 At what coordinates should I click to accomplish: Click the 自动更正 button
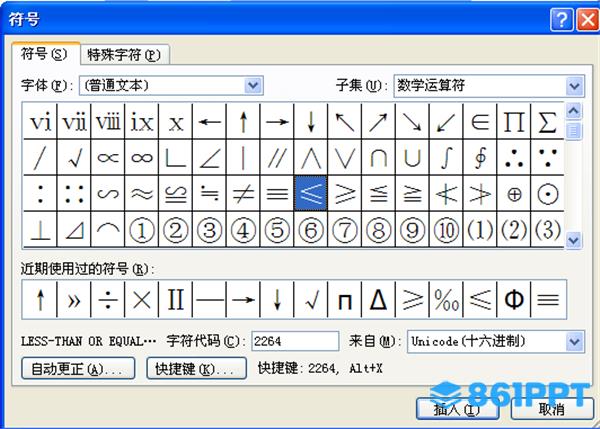click(x=78, y=369)
